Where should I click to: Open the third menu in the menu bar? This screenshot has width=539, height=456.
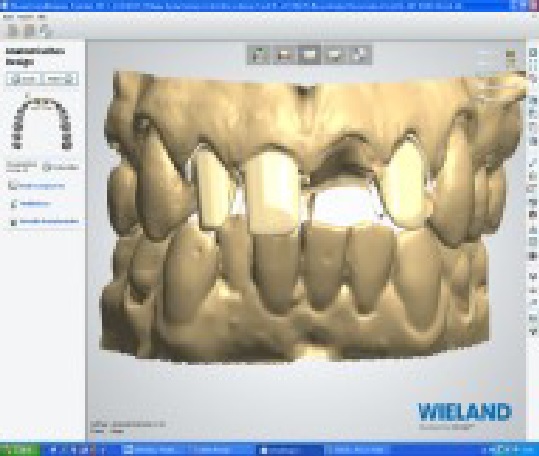click(42, 17)
